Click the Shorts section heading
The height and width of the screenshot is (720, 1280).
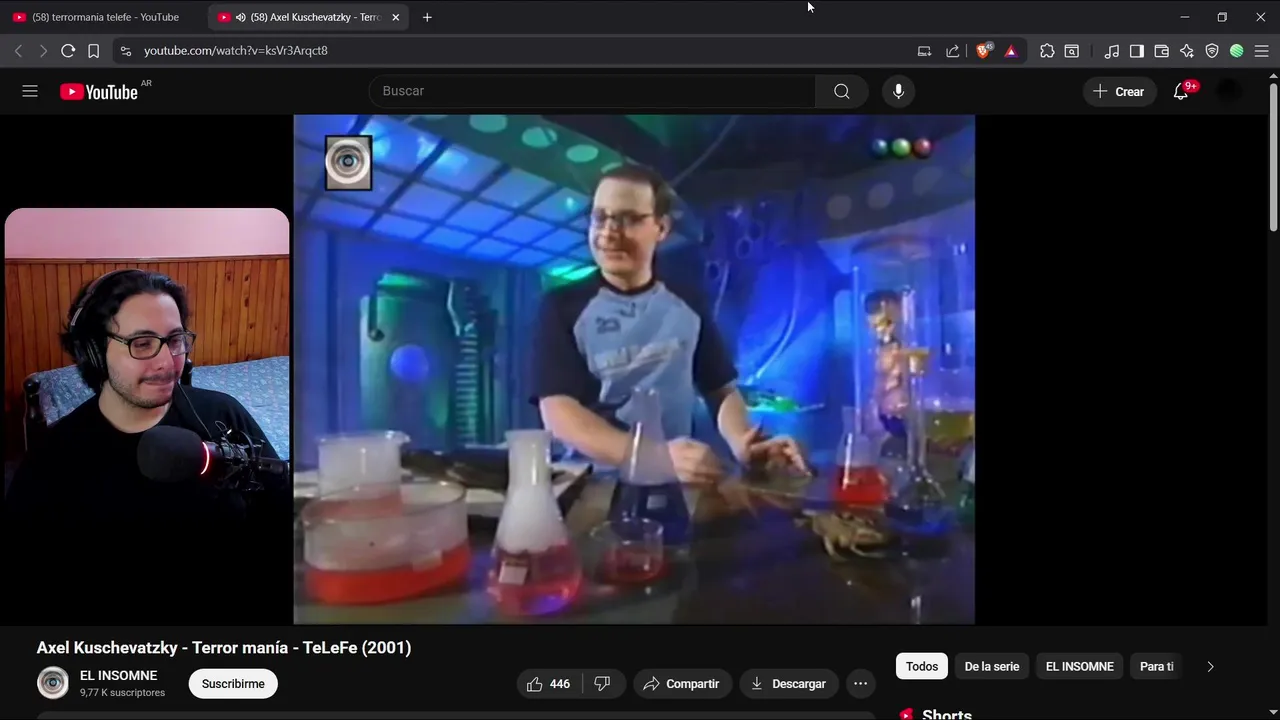pyautogui.click(x=946, y=714)
